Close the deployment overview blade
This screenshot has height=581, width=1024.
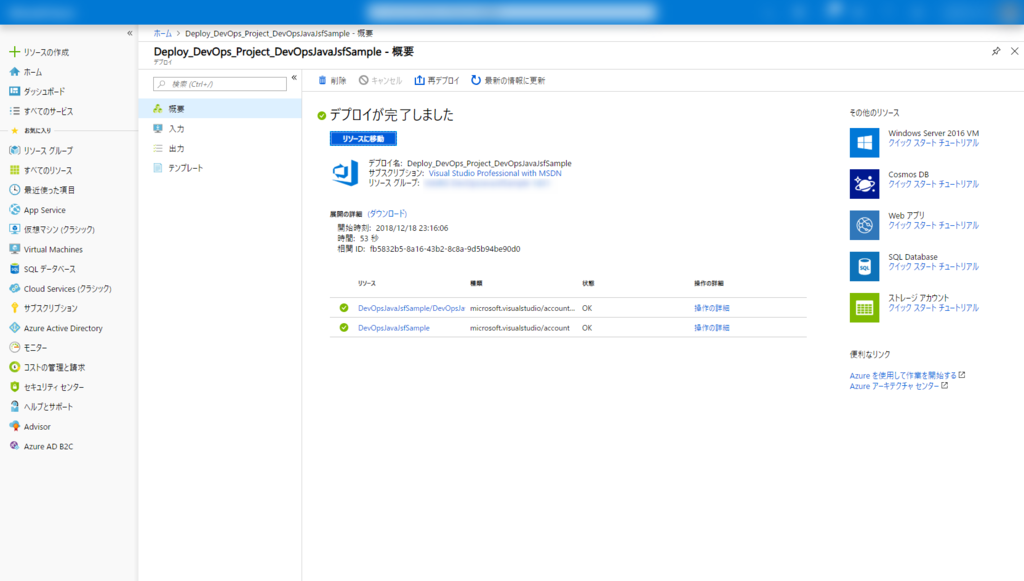coord(1014,51)
